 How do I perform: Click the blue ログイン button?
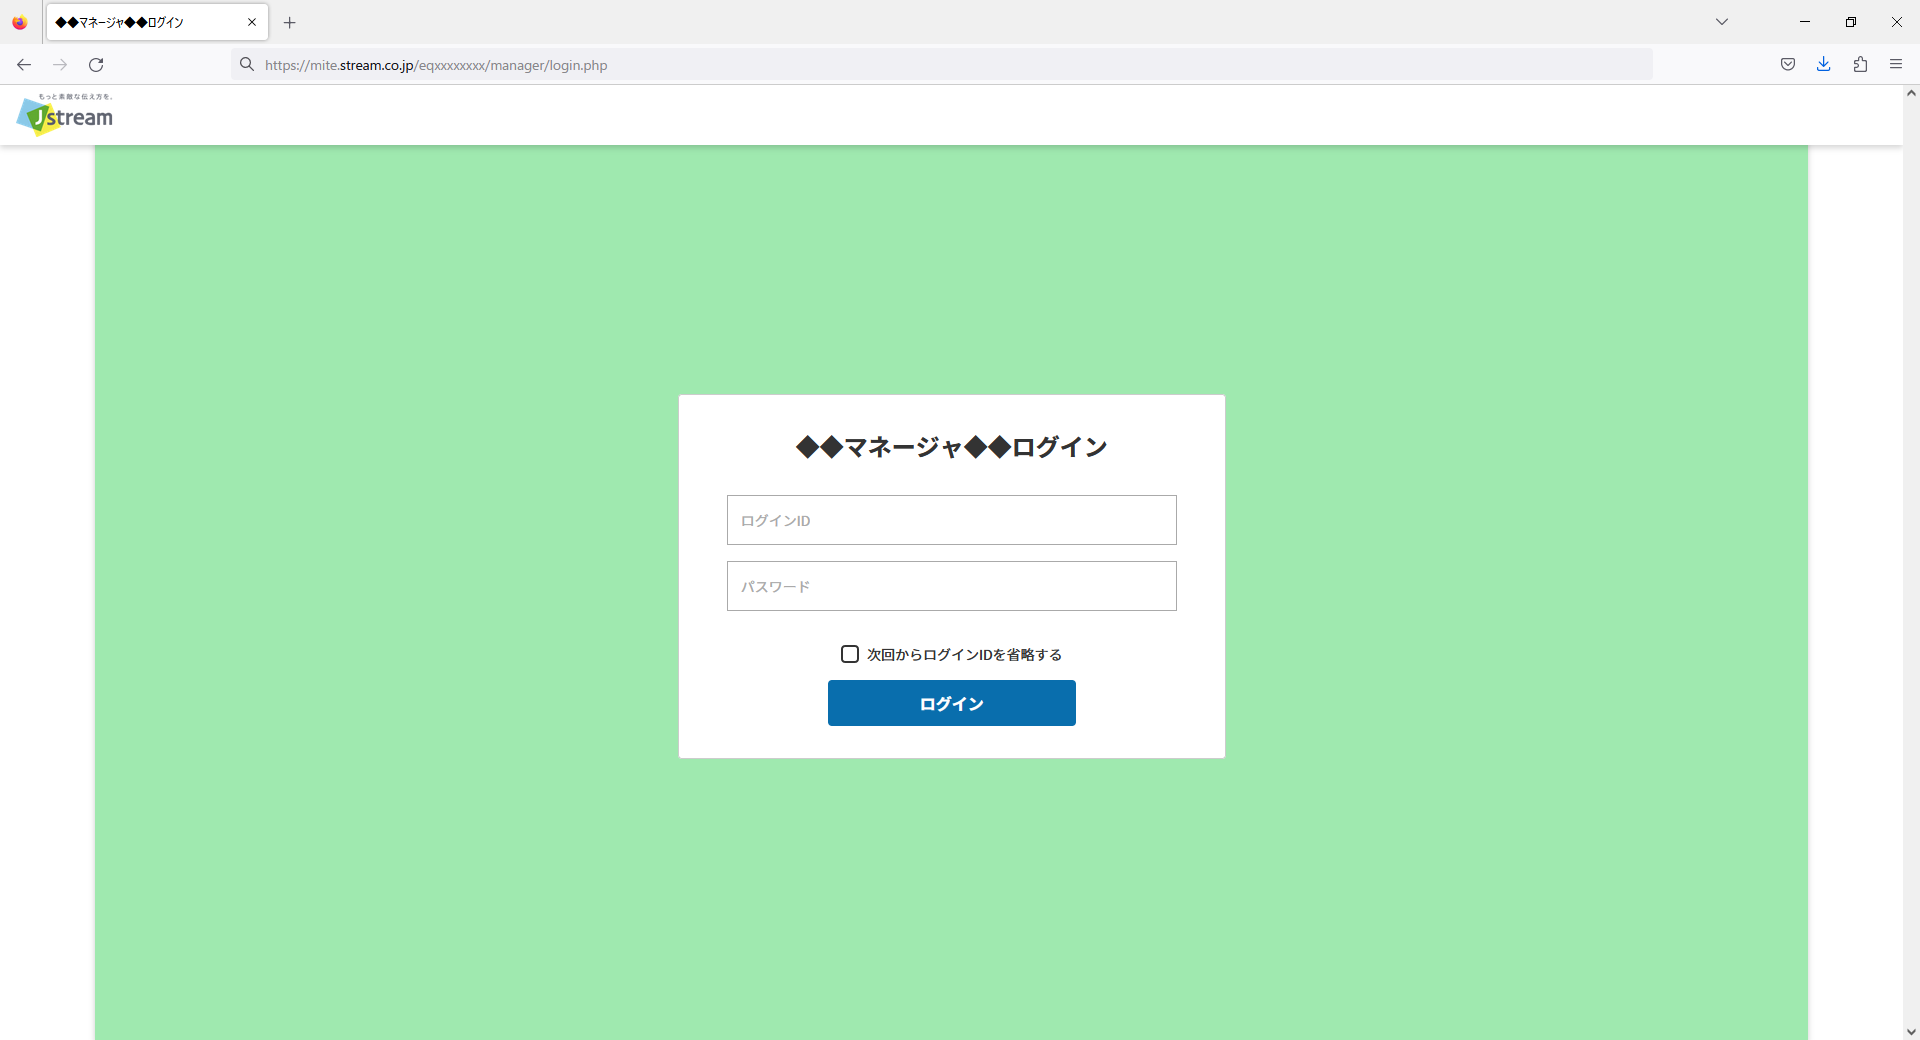pyautogui.click(x=952, y=703)
